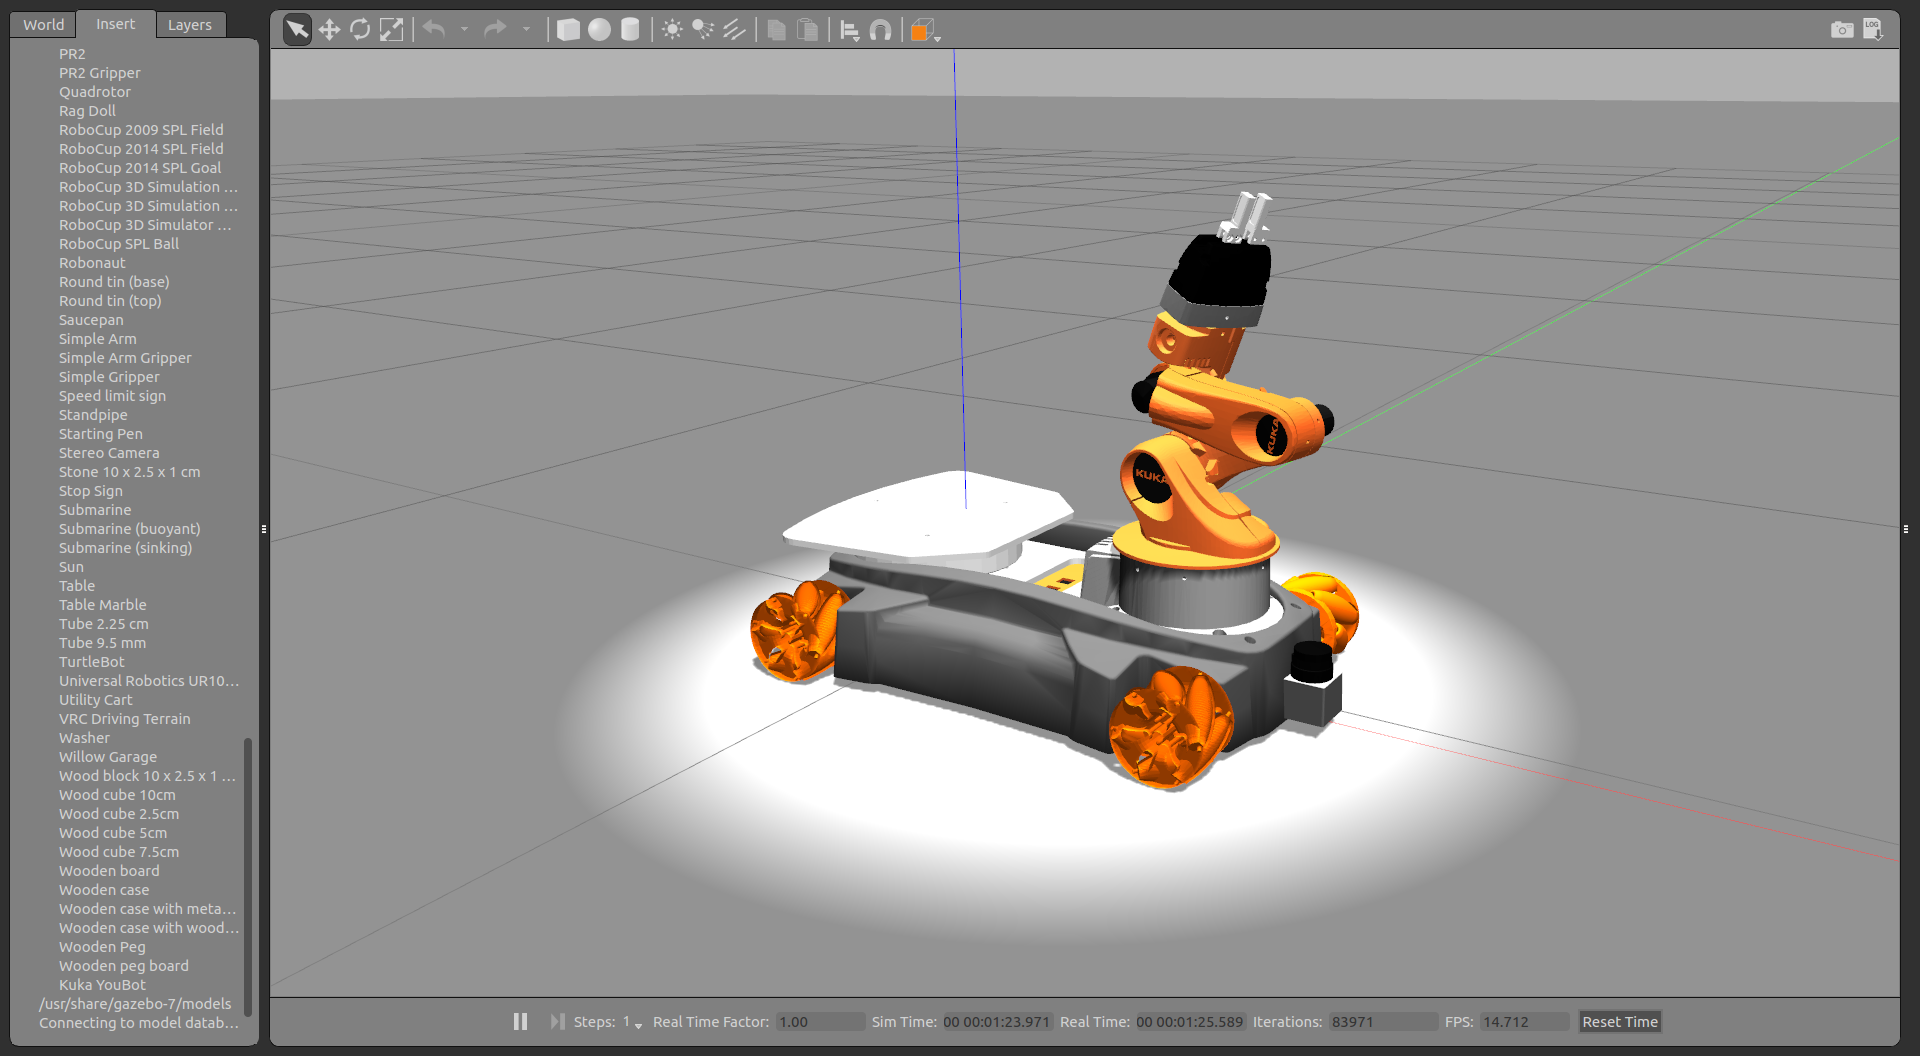This screenshot has height=1056, width=1920.
Task: Select the Willow Garage model
Action: point(108,757)
